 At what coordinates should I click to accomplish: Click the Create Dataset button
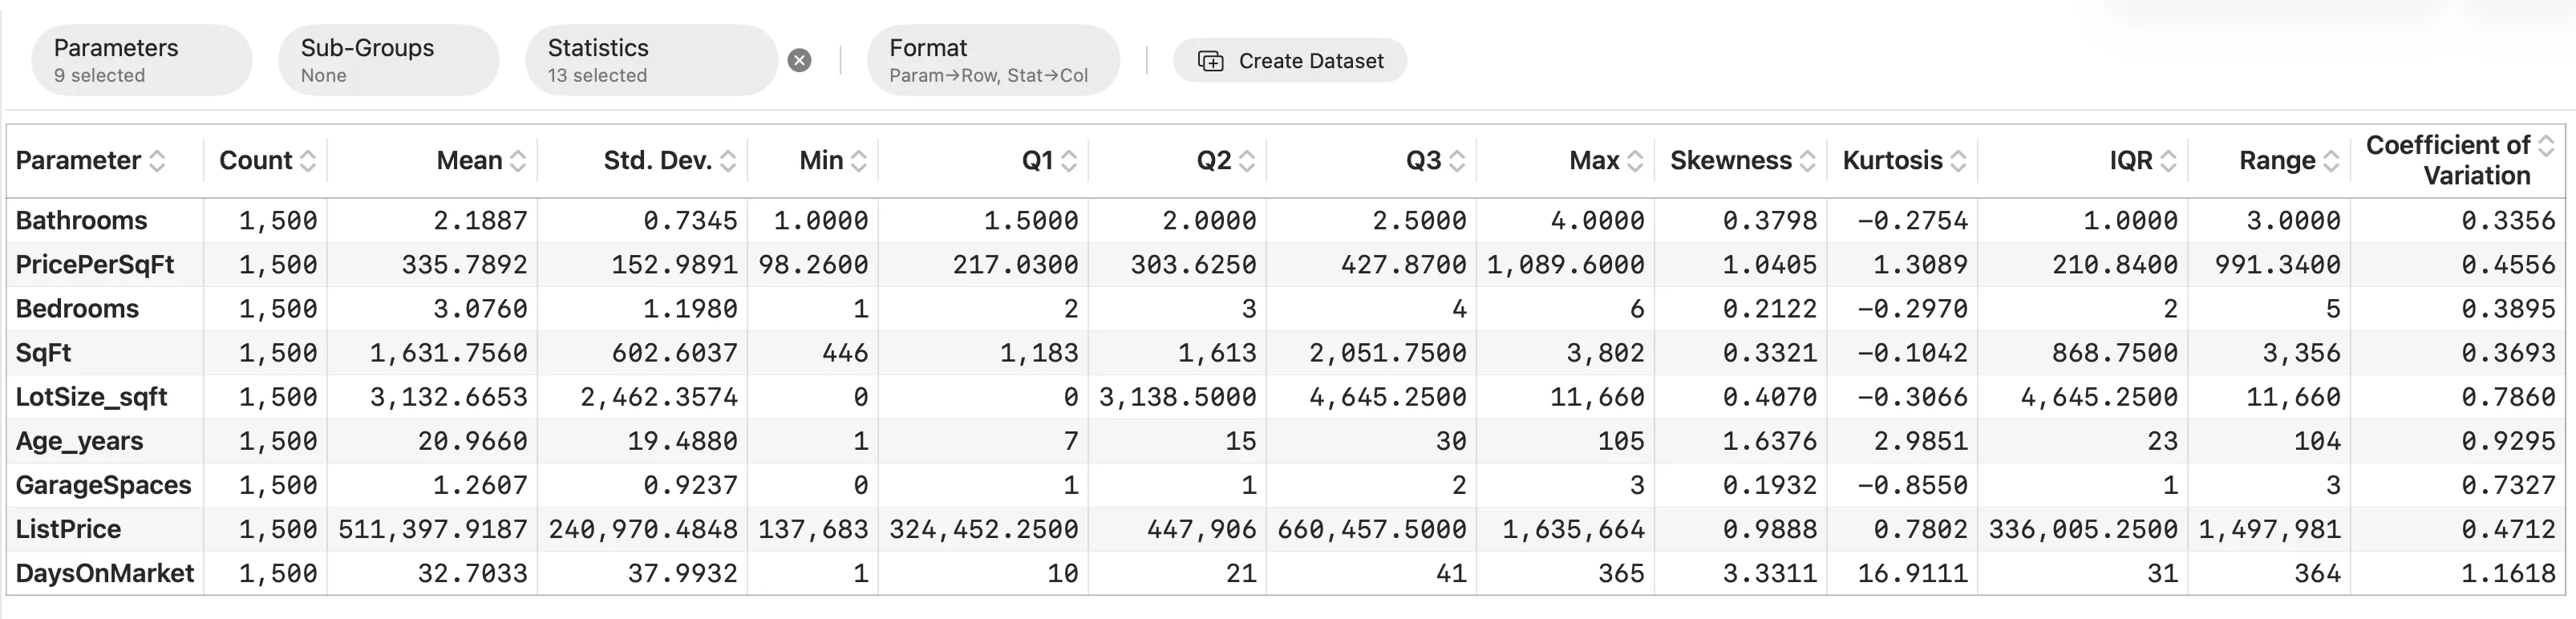1290,61
